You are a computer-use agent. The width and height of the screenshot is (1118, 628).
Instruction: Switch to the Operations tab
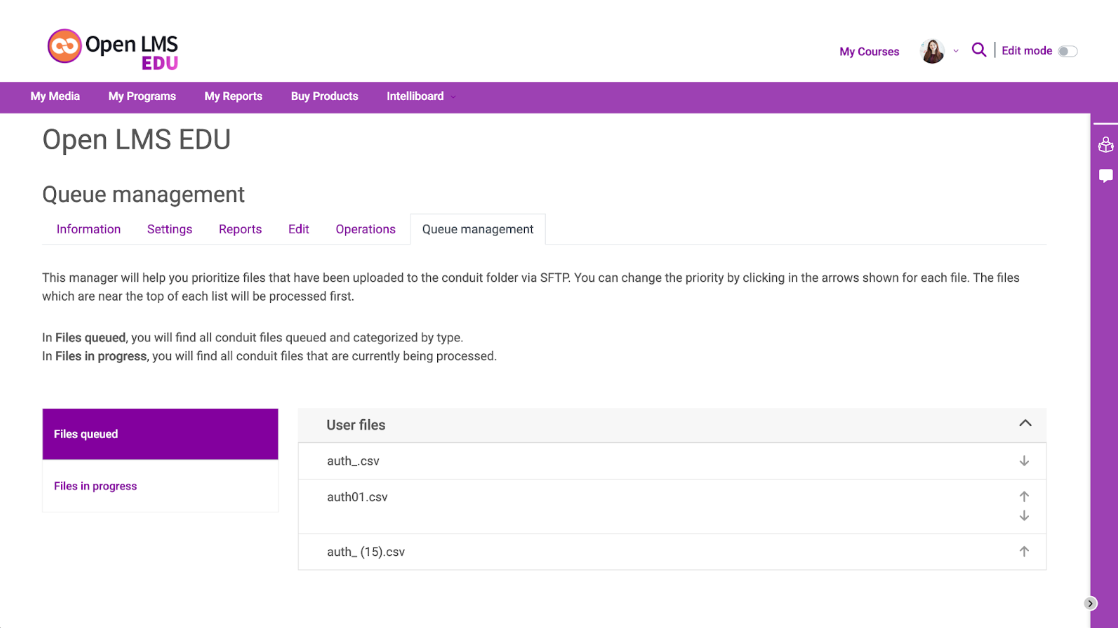(x=366, y=230)
